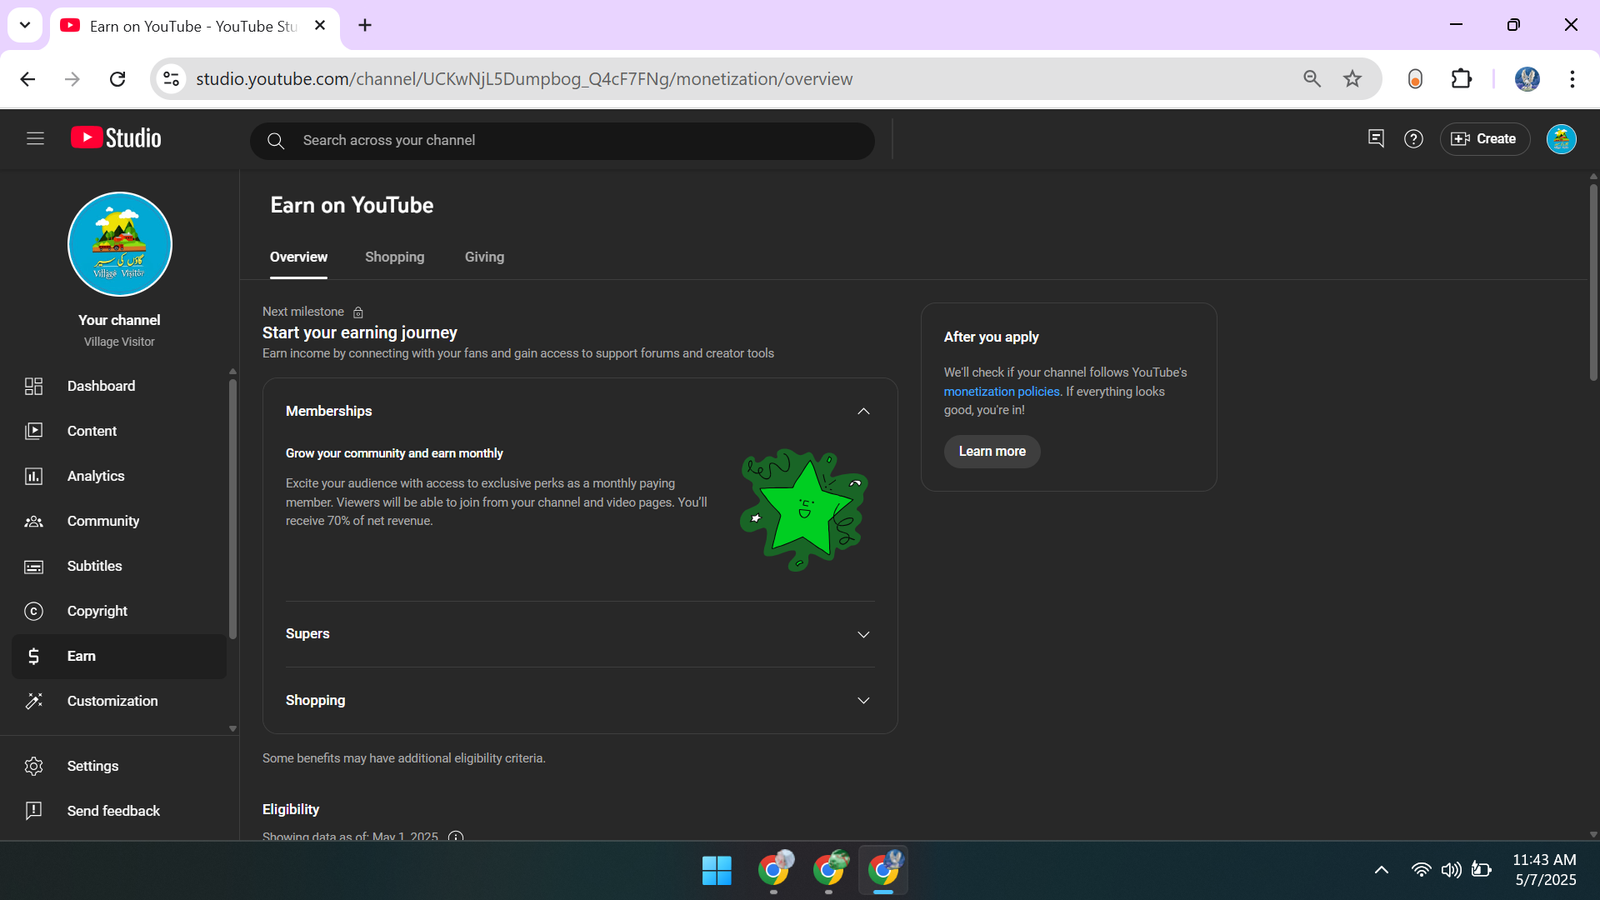
Task: Switch to the Shopping tab
Action: [x=395, y=257]
